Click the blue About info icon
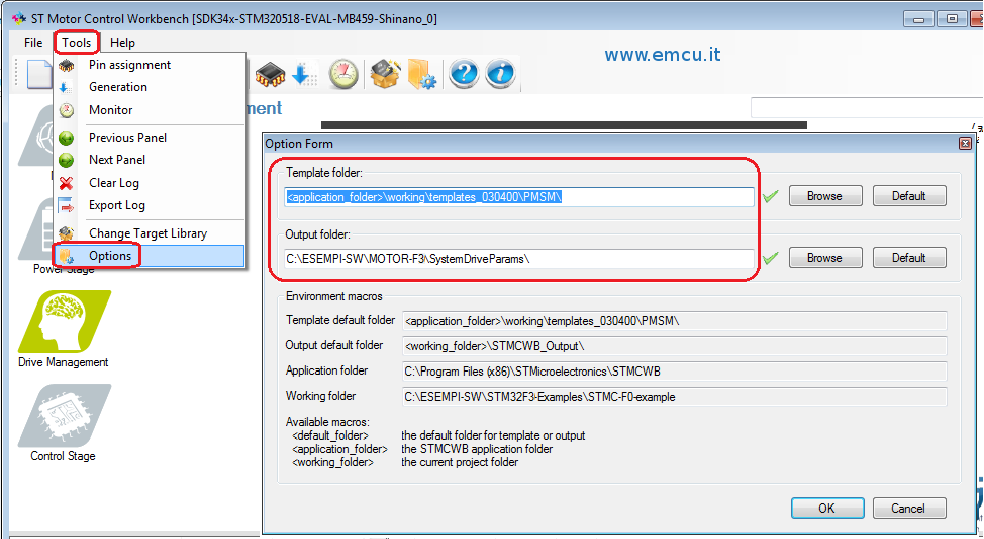Image resolution: width=984 pixels, height=539 pixels. pyautogui.click(x=500, y=74)
